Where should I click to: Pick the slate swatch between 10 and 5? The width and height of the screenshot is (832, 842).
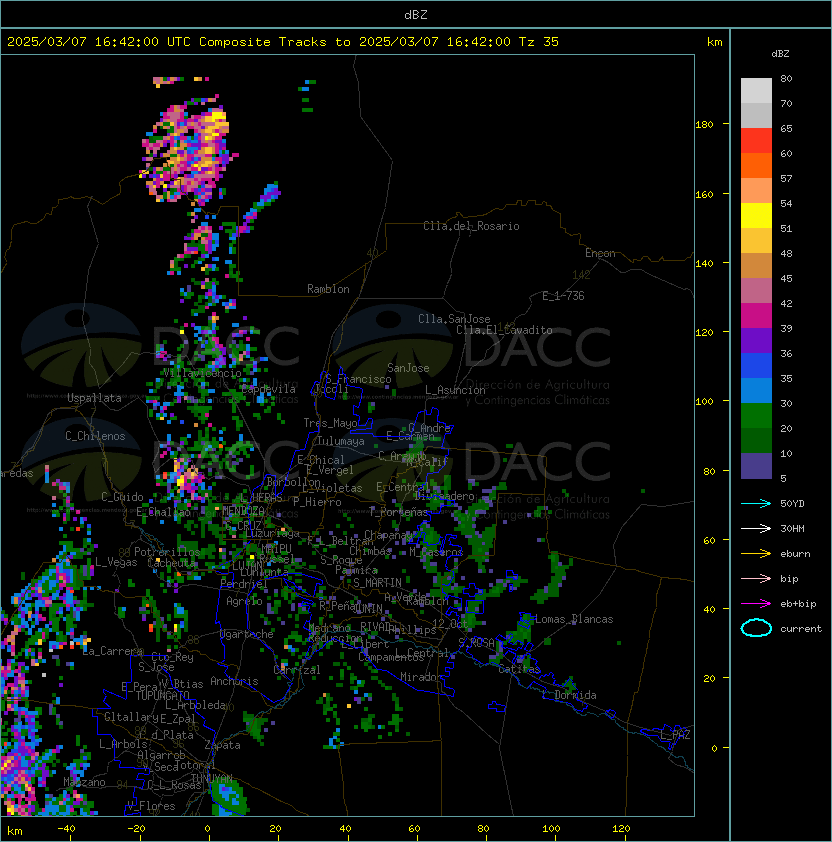tap(756, 466)
